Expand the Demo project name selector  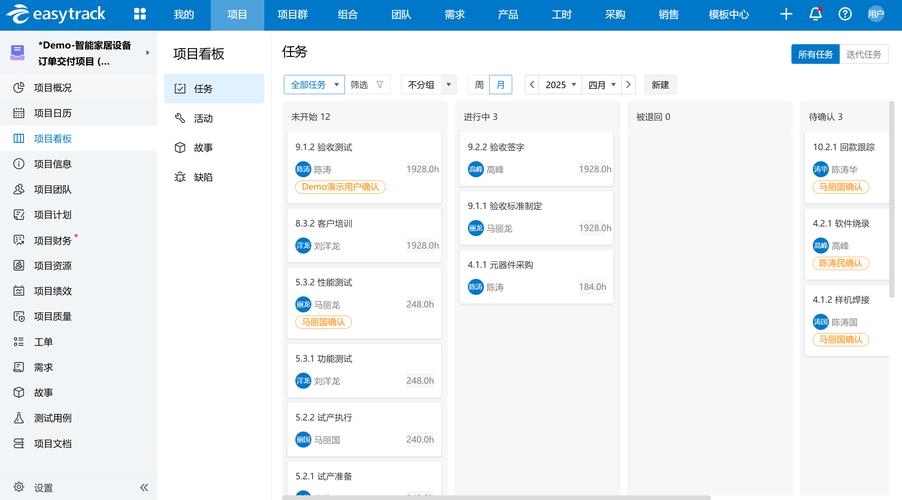(147, 52)
